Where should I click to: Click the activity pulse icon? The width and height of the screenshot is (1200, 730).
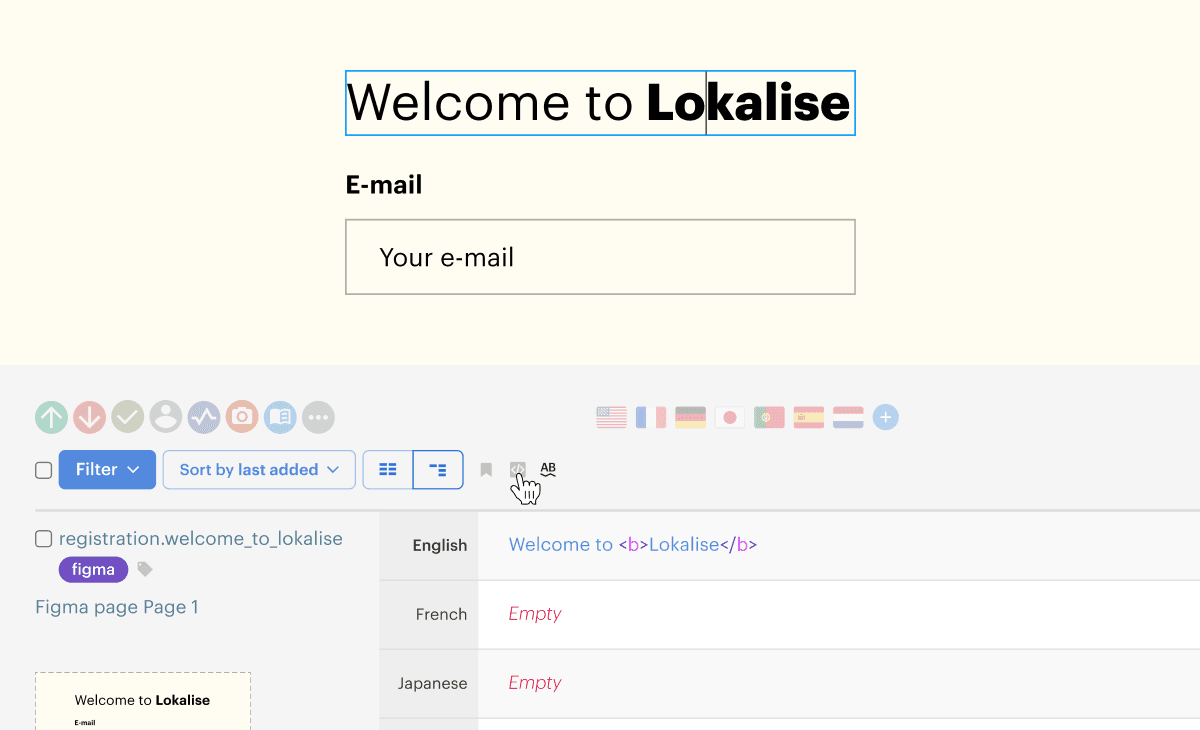(x=204, y=417)
